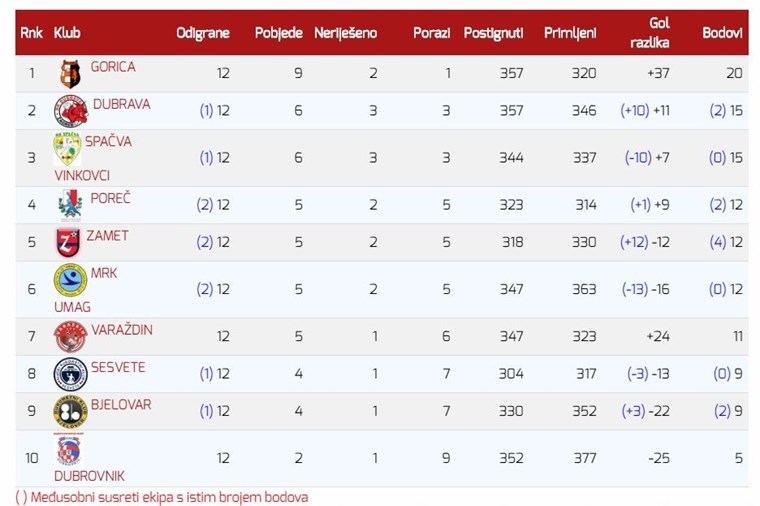Click the Bjelovar club badge
The height and width of the screenshot is (506, 760).
pyautogui.click(x=70, y=411)
